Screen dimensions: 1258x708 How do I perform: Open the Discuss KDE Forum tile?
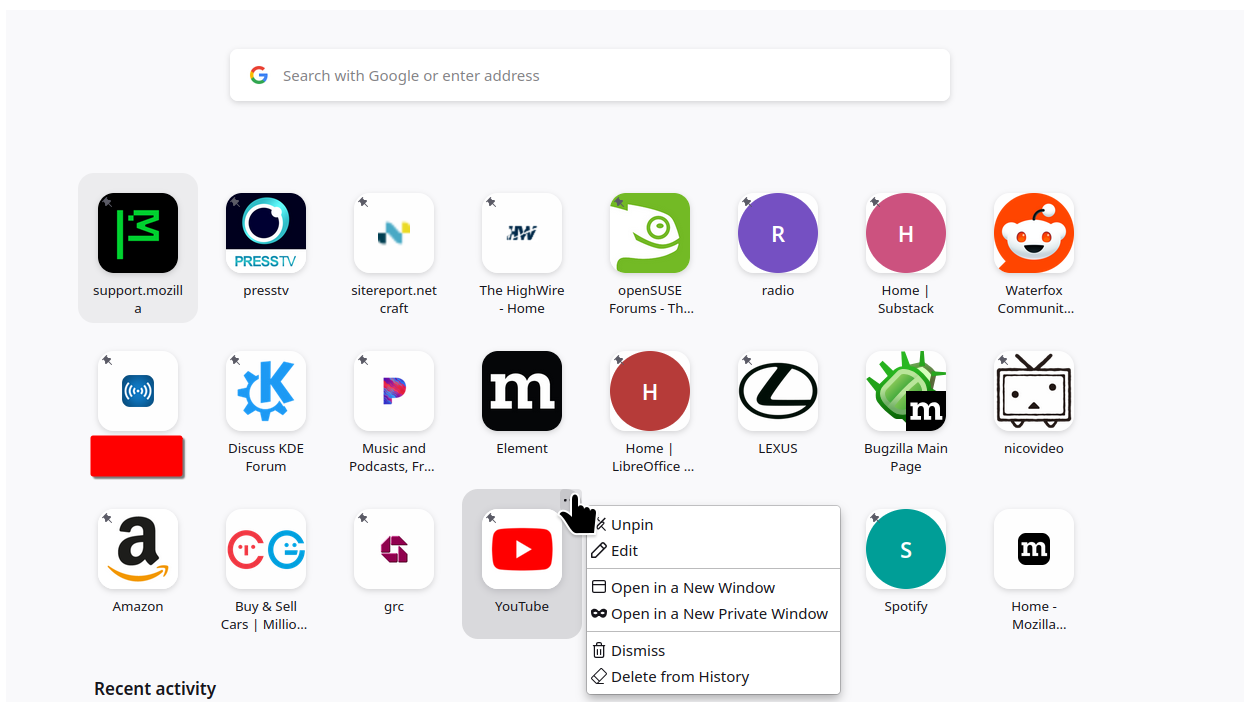point(266,391)
